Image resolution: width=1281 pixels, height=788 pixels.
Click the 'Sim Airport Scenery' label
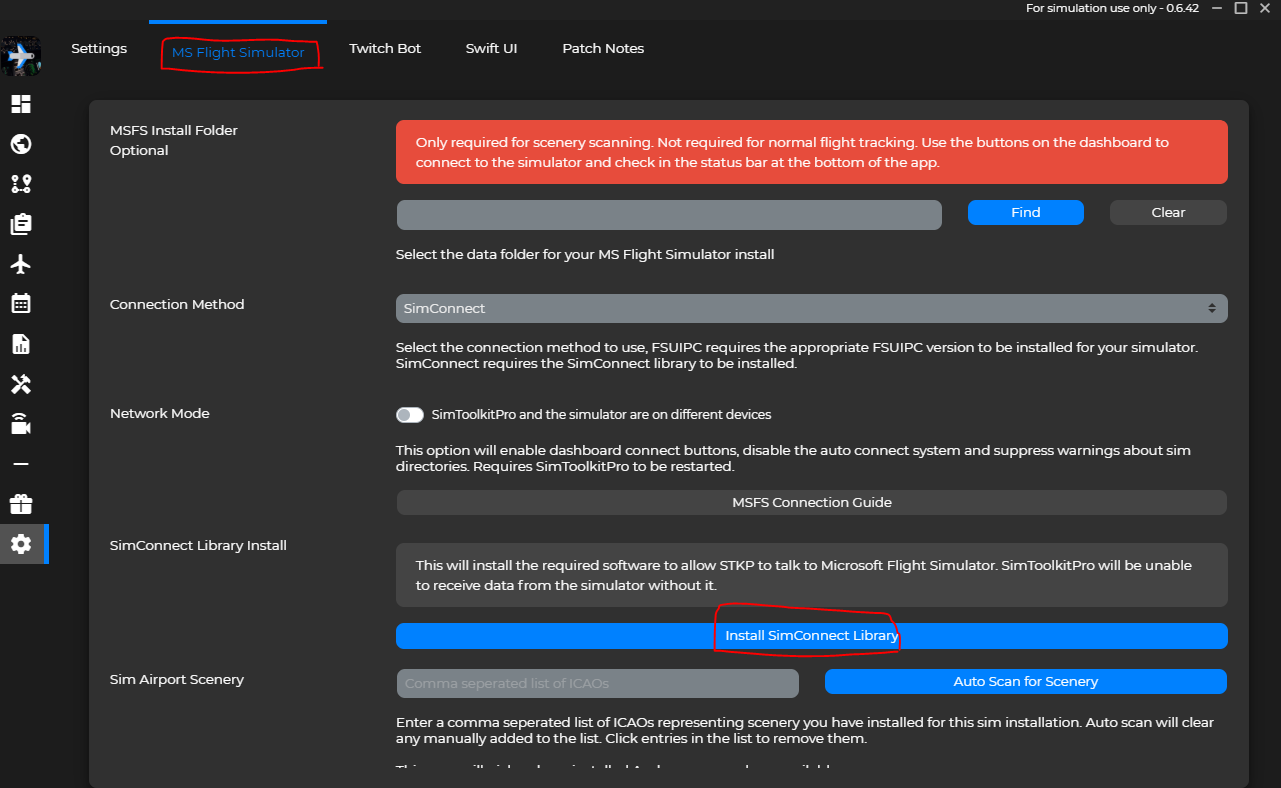pyautogui.click(x=177, y=679)
